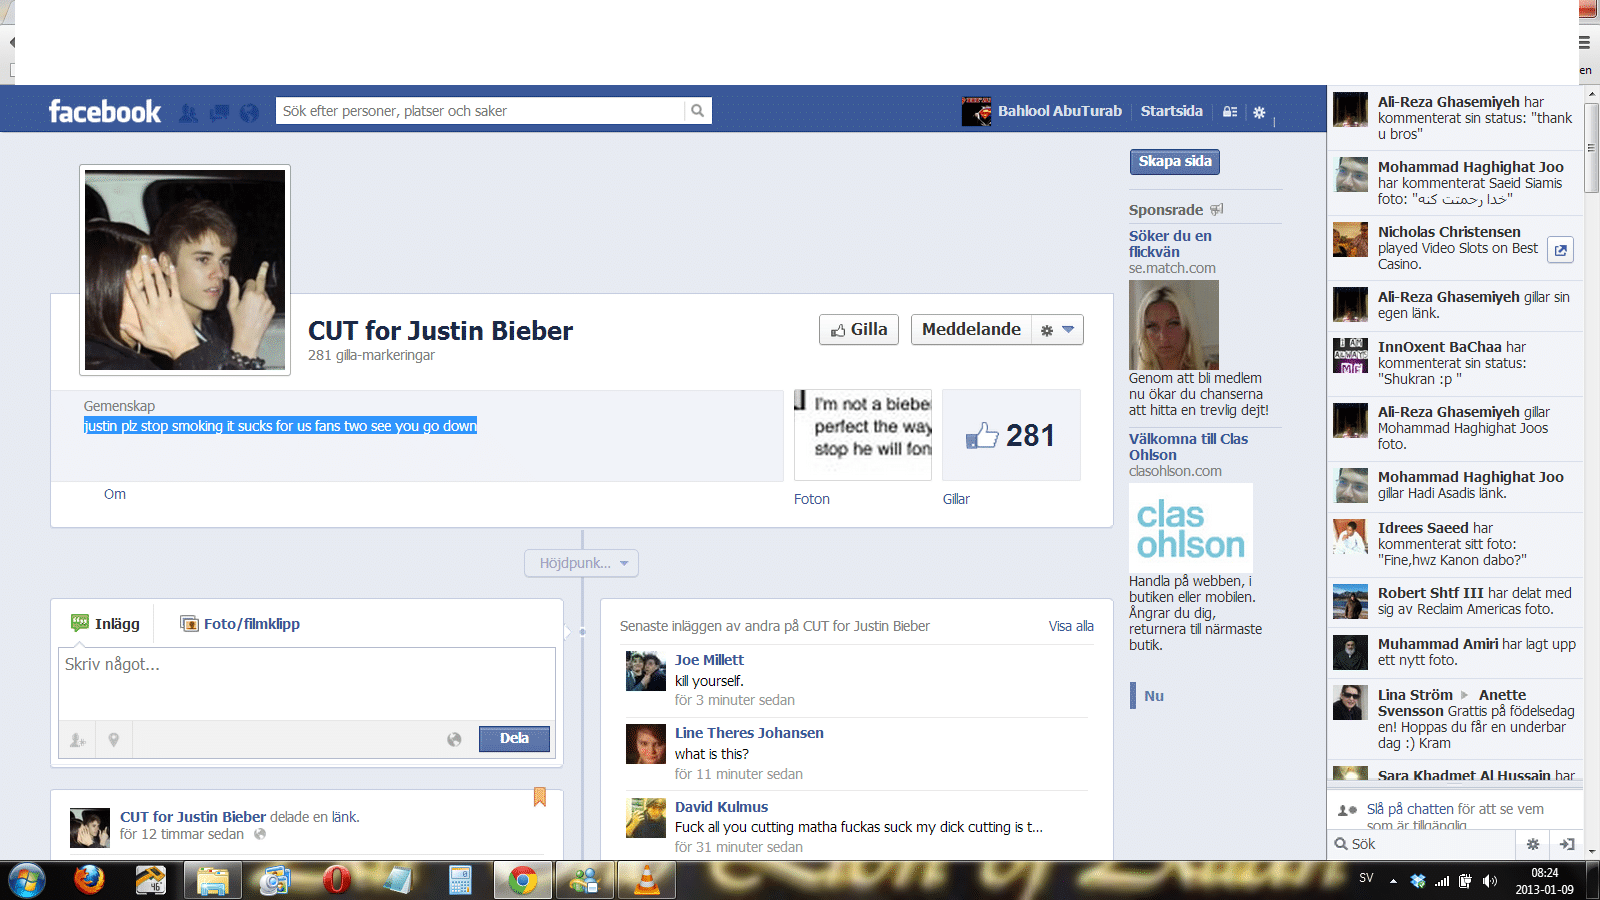1600x900 pixels.
Task: Tag people icon in post composer
Action: point(77,740)
